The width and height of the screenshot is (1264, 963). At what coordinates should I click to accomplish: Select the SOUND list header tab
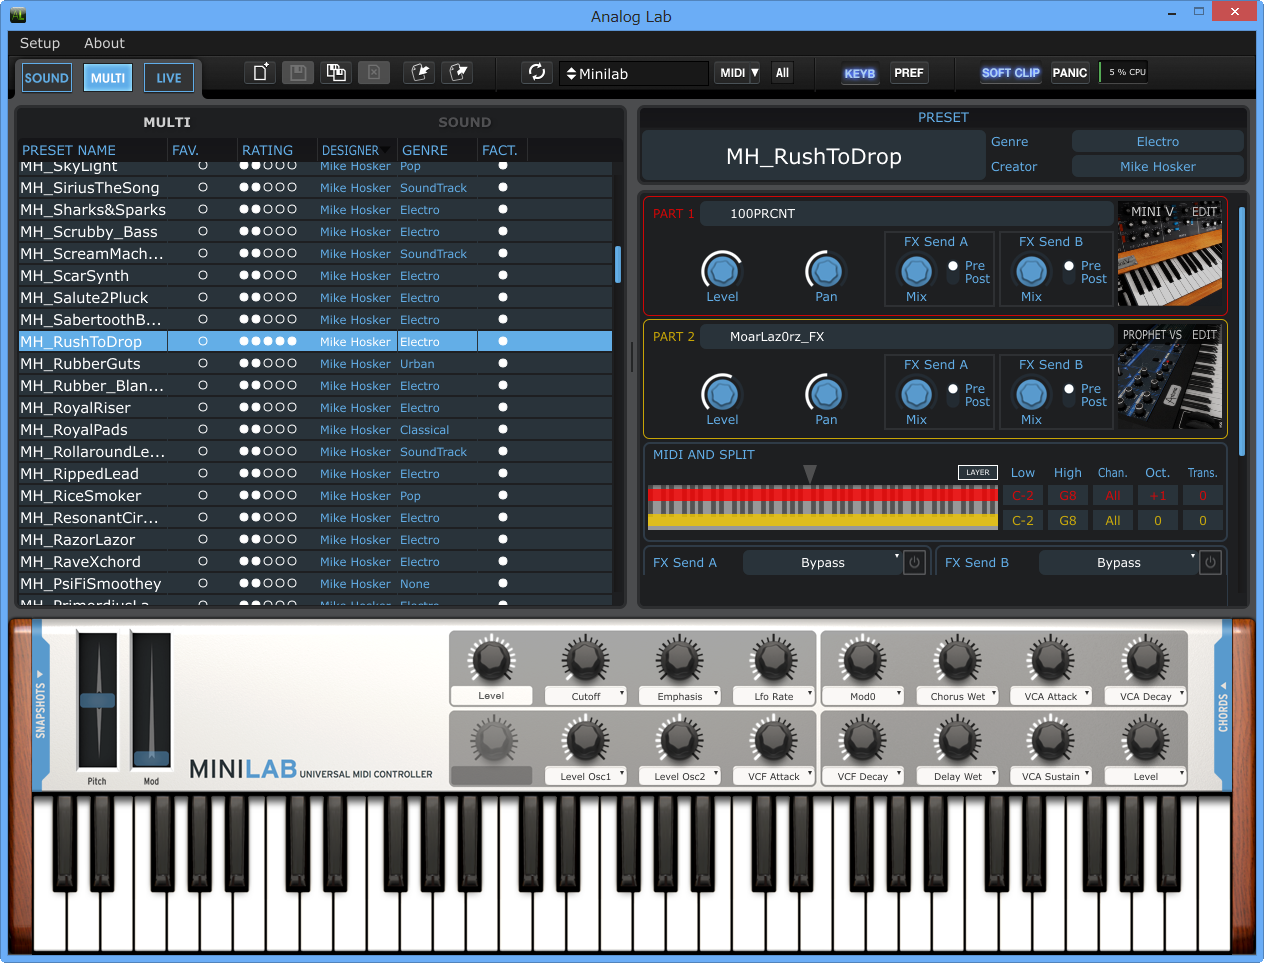pos(464,122)
